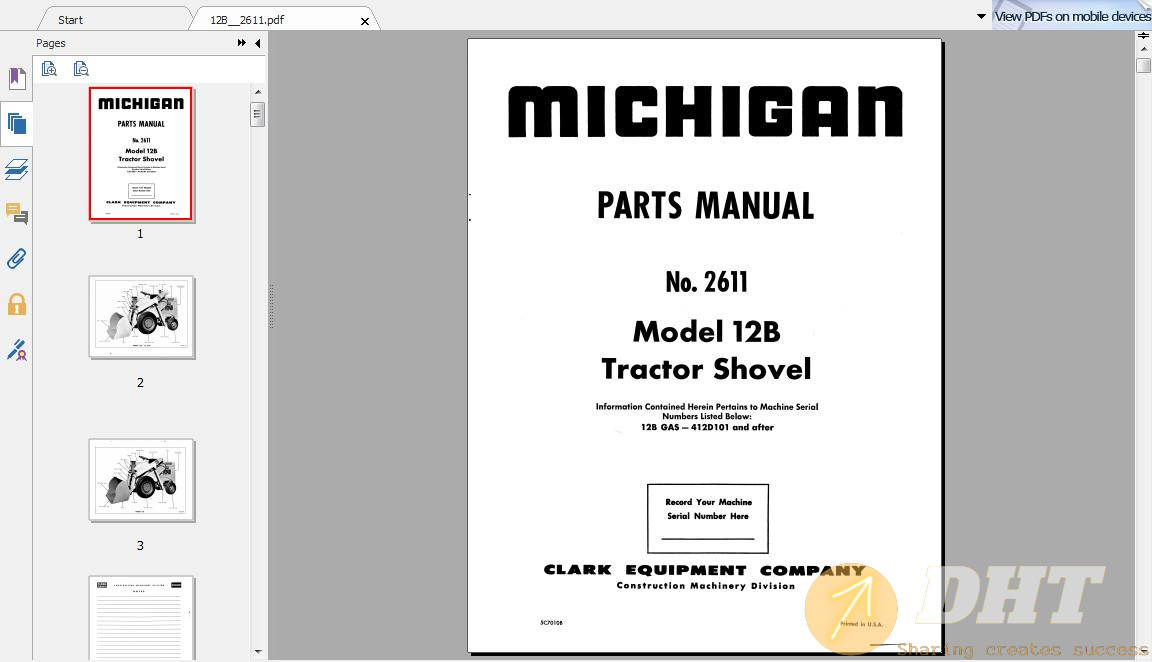Click page number 2 label under thumbnail
The image size is (1152, 662).
click(140, 383)
